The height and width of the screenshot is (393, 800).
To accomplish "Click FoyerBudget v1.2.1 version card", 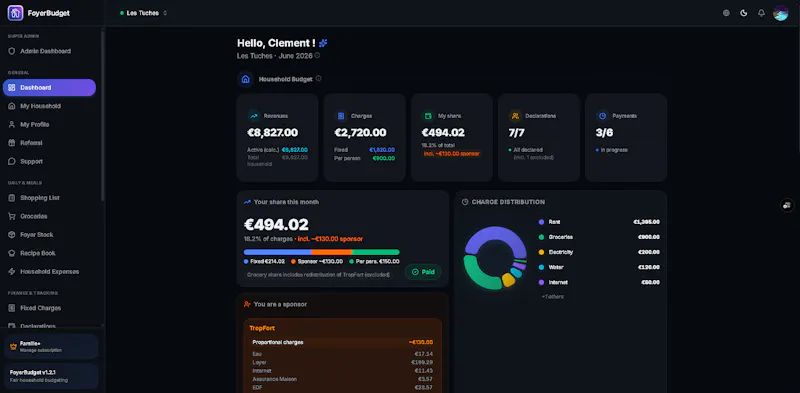I will click(x=51, y=376).
